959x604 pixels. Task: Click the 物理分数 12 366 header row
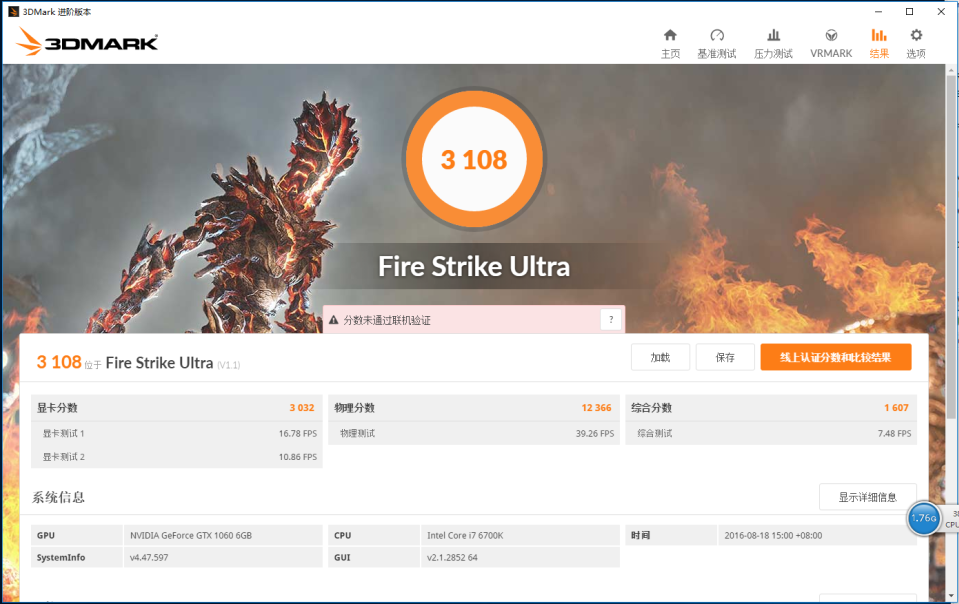[x=474, y=408]
